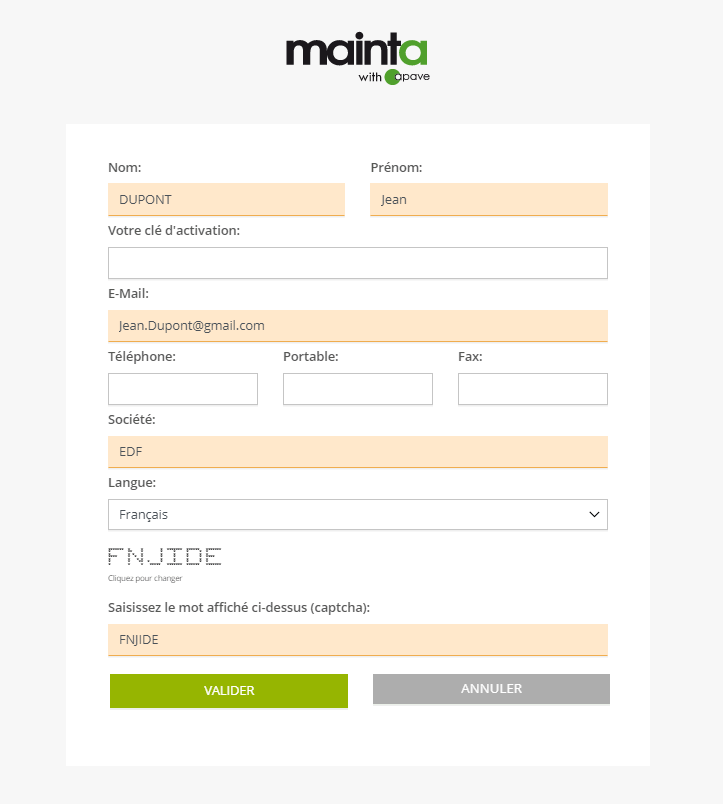Viewport: 723px width, 804px height.
Task: Focus the empty Fax input box
Action: tap(533, 389)
